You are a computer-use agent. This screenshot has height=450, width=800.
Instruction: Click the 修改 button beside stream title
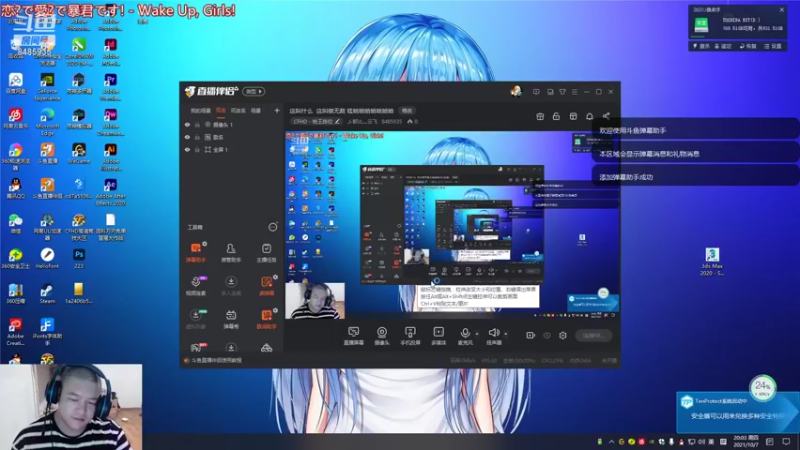(x=407, y=110)
